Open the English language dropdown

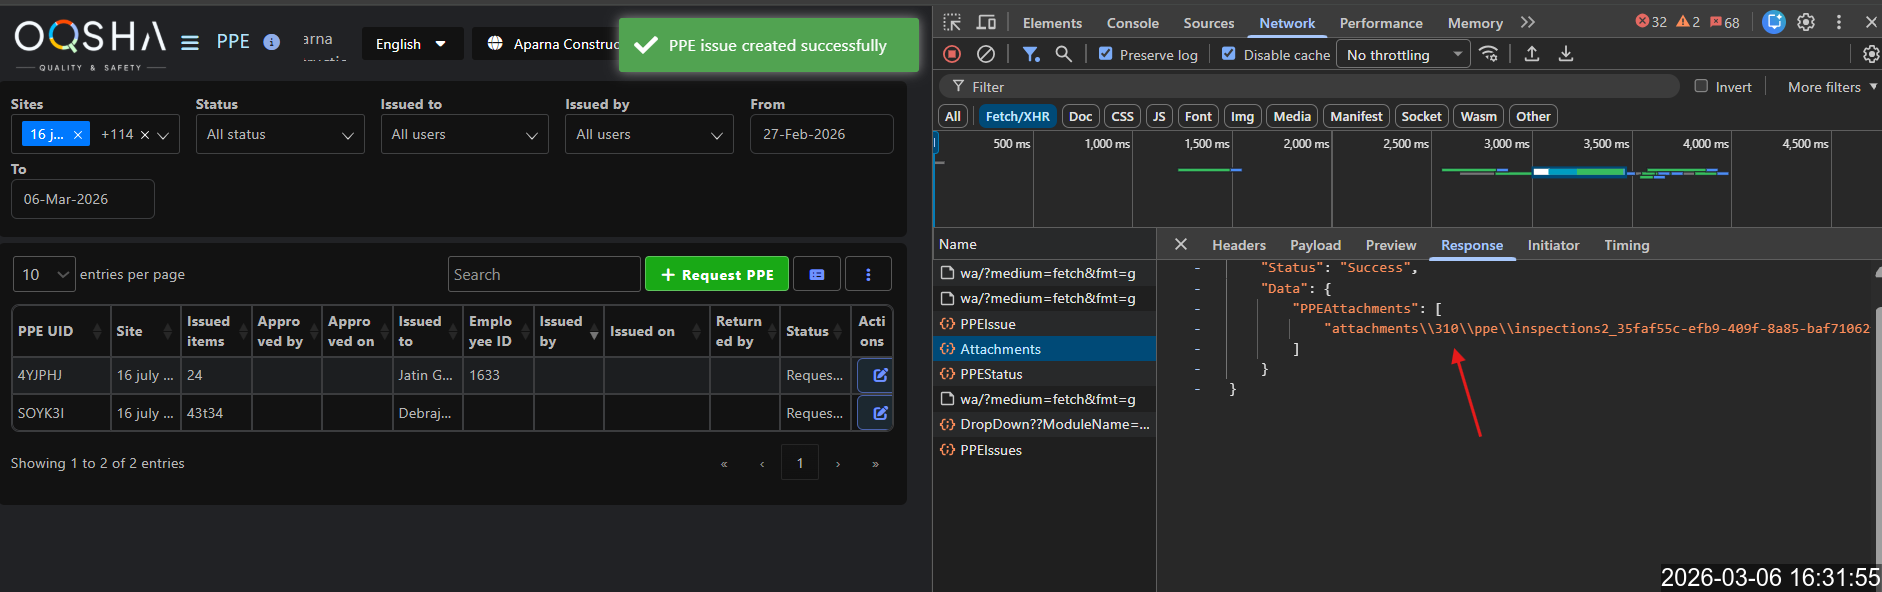coord(411,44)
